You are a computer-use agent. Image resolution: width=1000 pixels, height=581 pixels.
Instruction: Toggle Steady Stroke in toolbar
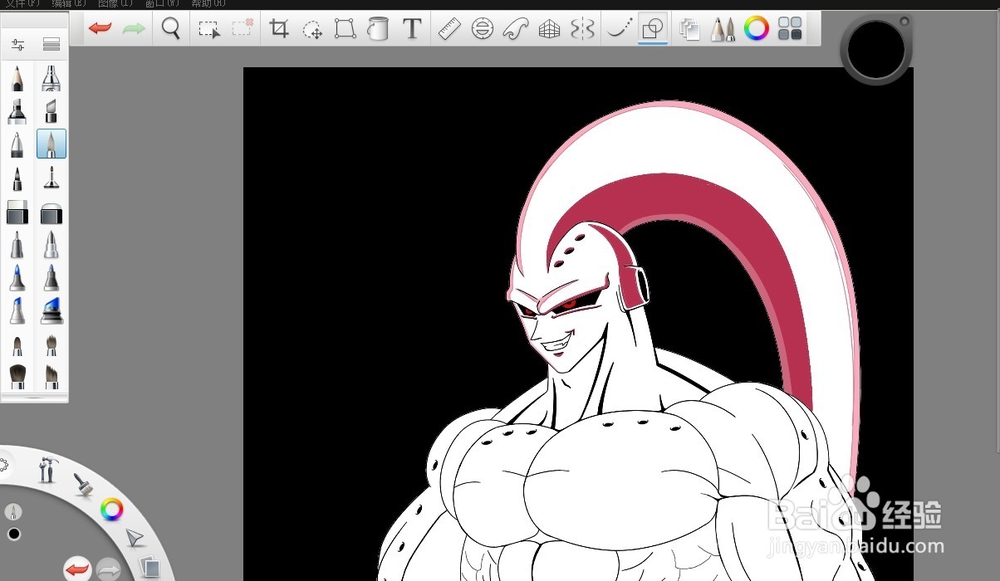pyautogui.click(x=619, y=28)
